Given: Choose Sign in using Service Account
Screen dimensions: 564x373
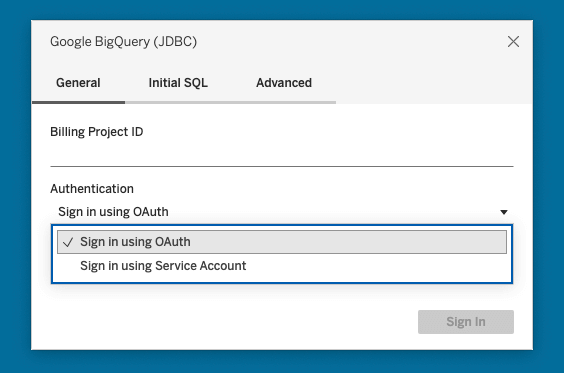Looking at the screenshot, I should tap(282, 266).
